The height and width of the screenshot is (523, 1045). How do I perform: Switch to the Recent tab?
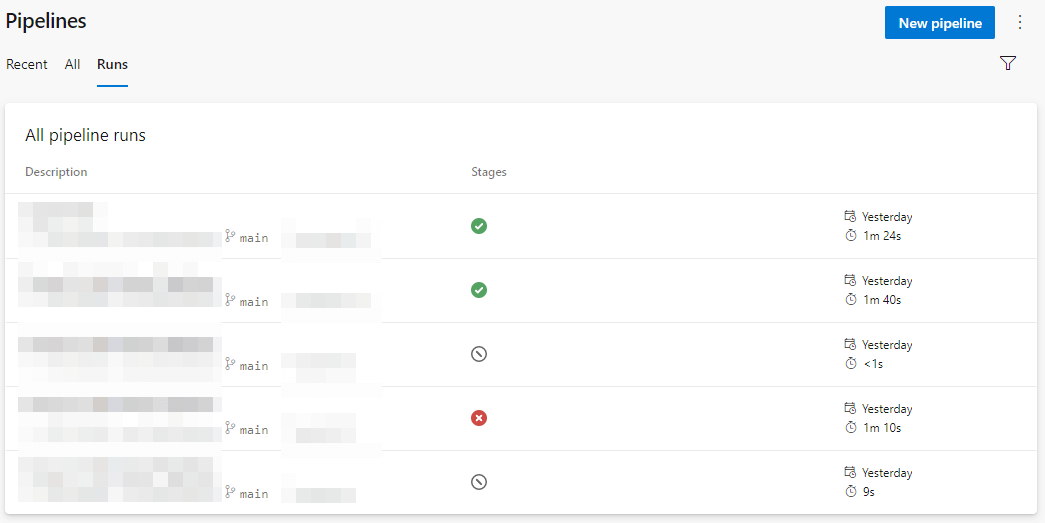[27, 64]
